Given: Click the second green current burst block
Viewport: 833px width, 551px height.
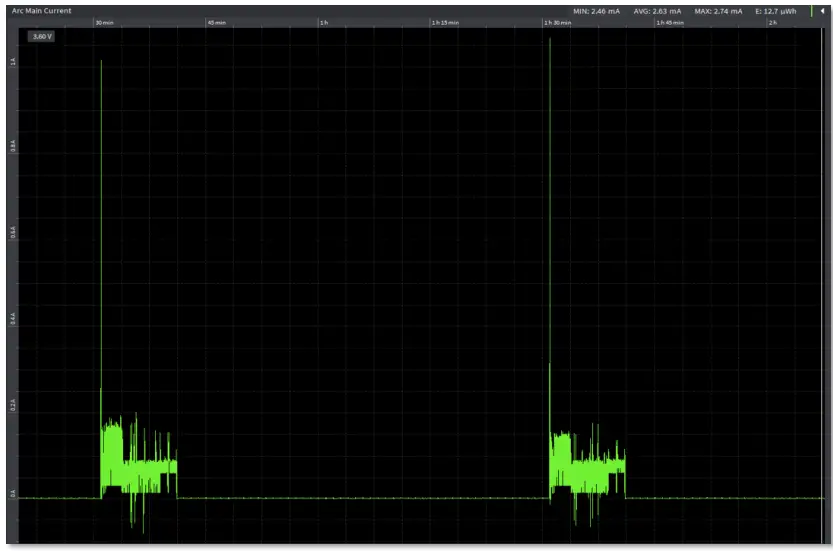Looking at the screenshot, I should (587, 462).
